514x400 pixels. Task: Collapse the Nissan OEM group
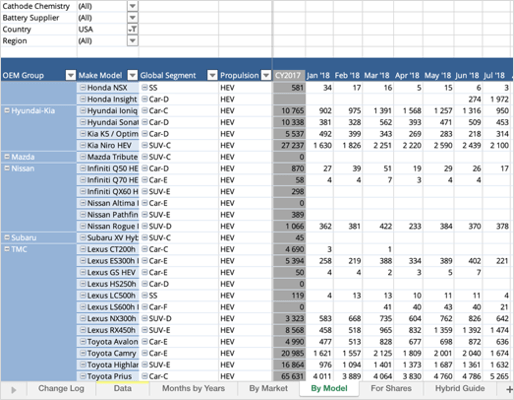point(7,168)
